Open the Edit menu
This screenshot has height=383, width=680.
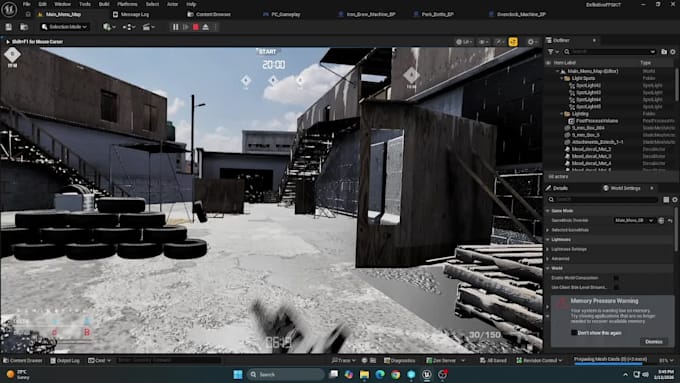[x=42, y=4]
